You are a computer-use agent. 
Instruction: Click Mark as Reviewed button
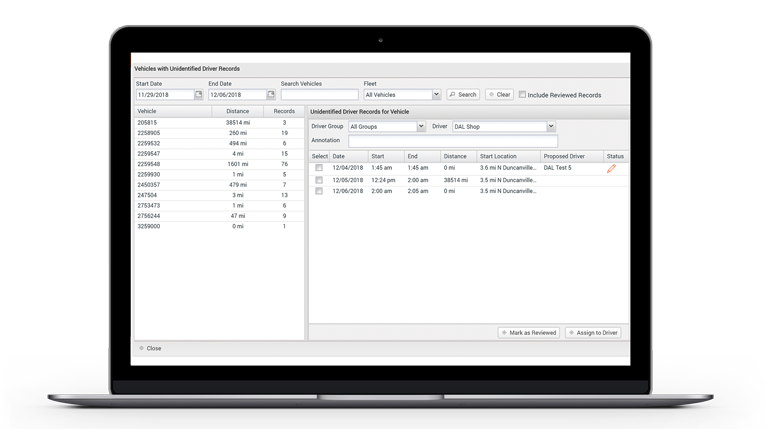528,332
